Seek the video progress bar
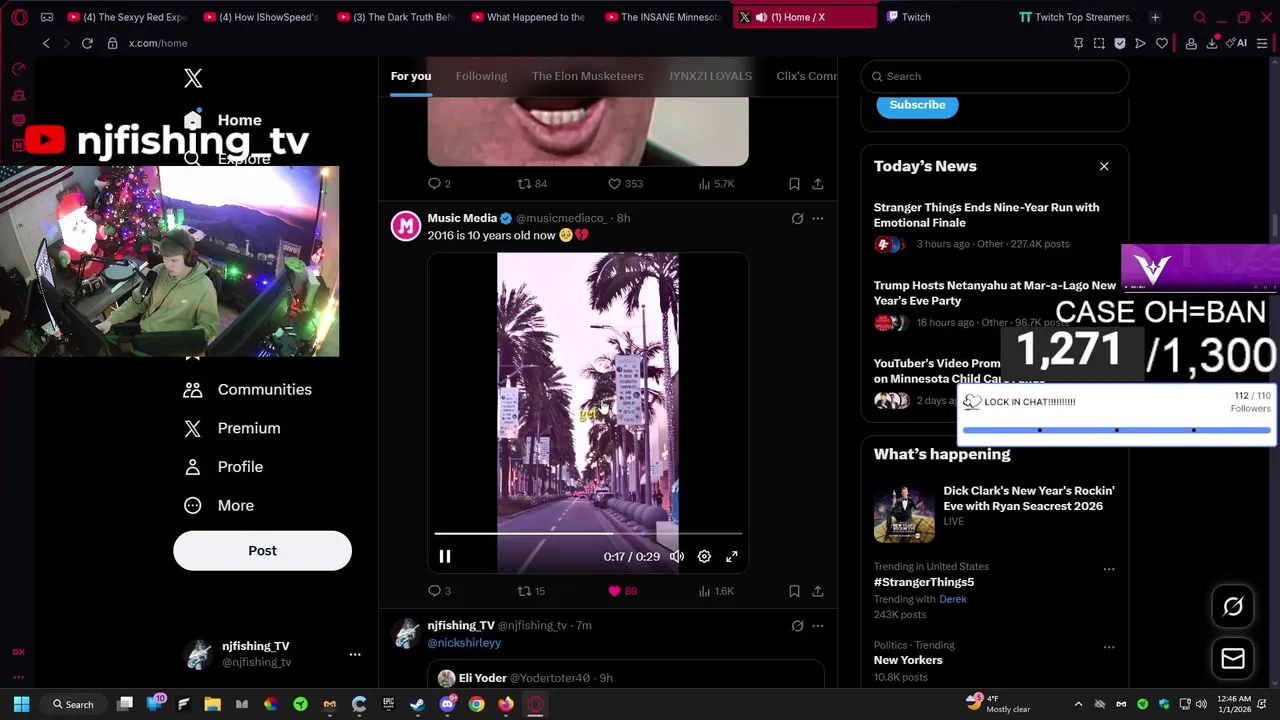 click(588, 534)
